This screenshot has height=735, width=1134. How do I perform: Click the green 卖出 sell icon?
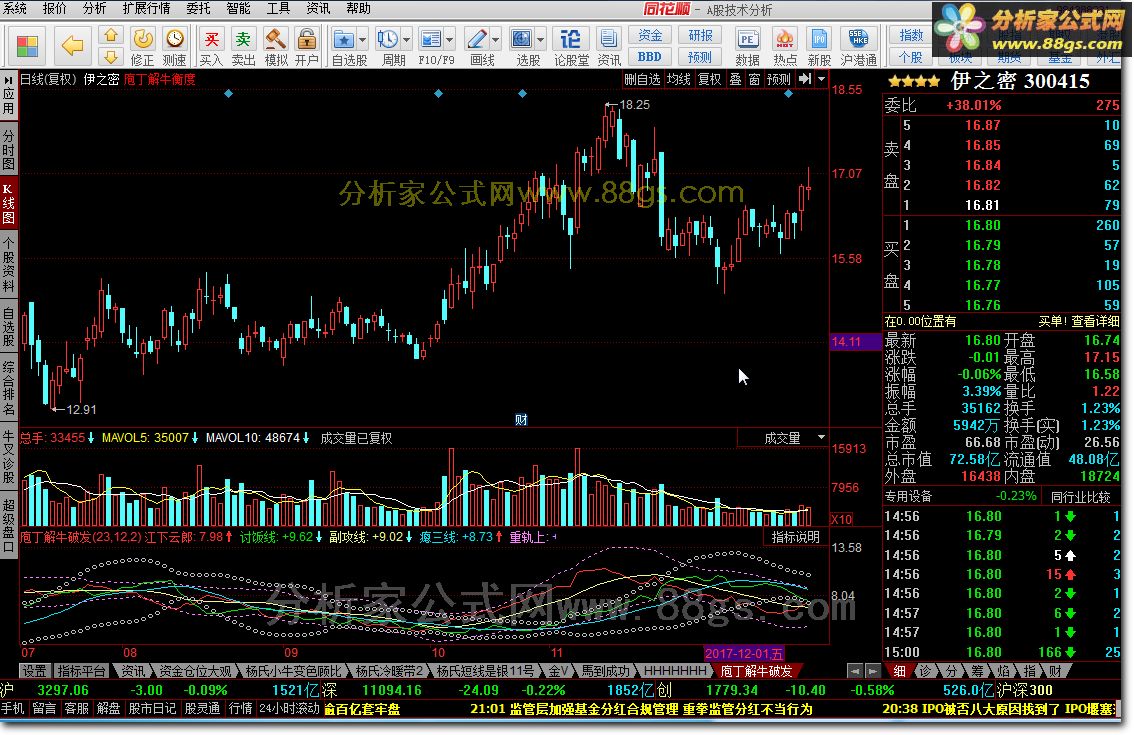244,39
